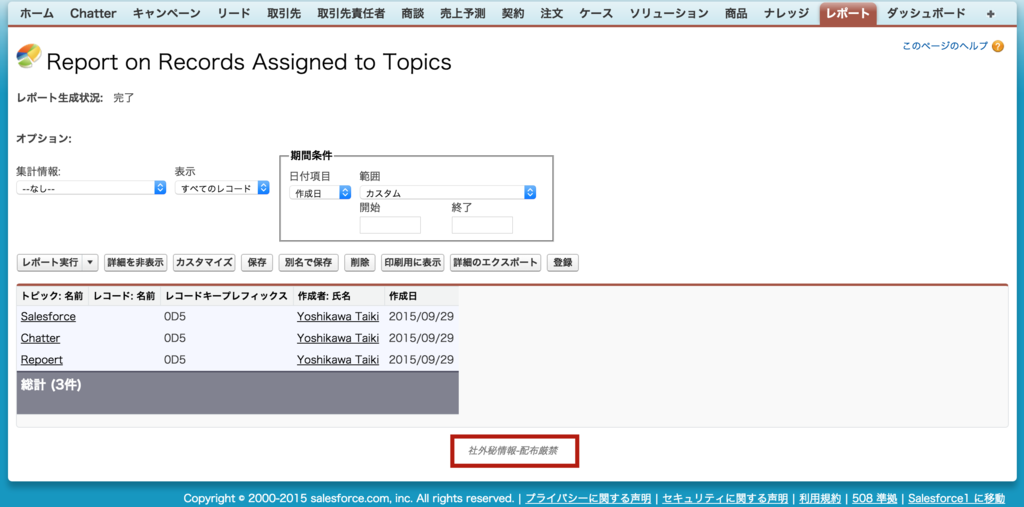The image size is (1024, 507).
Task: Open the 取引先 tab
Action: pos(284,14)
